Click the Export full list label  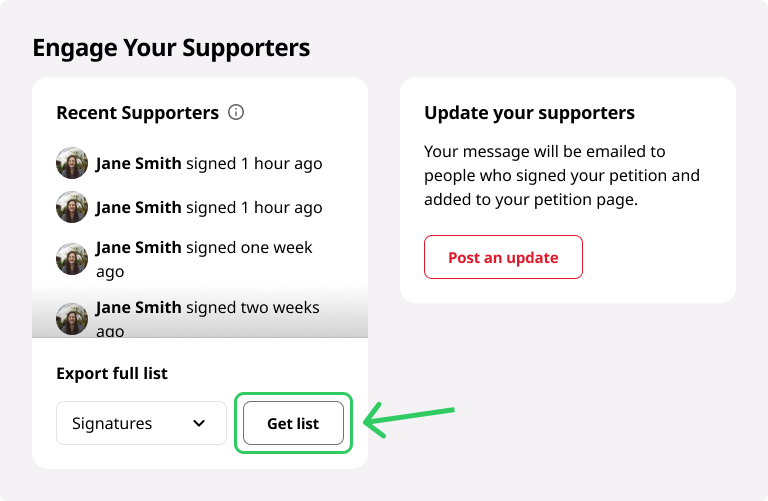(x=112, y=373)
